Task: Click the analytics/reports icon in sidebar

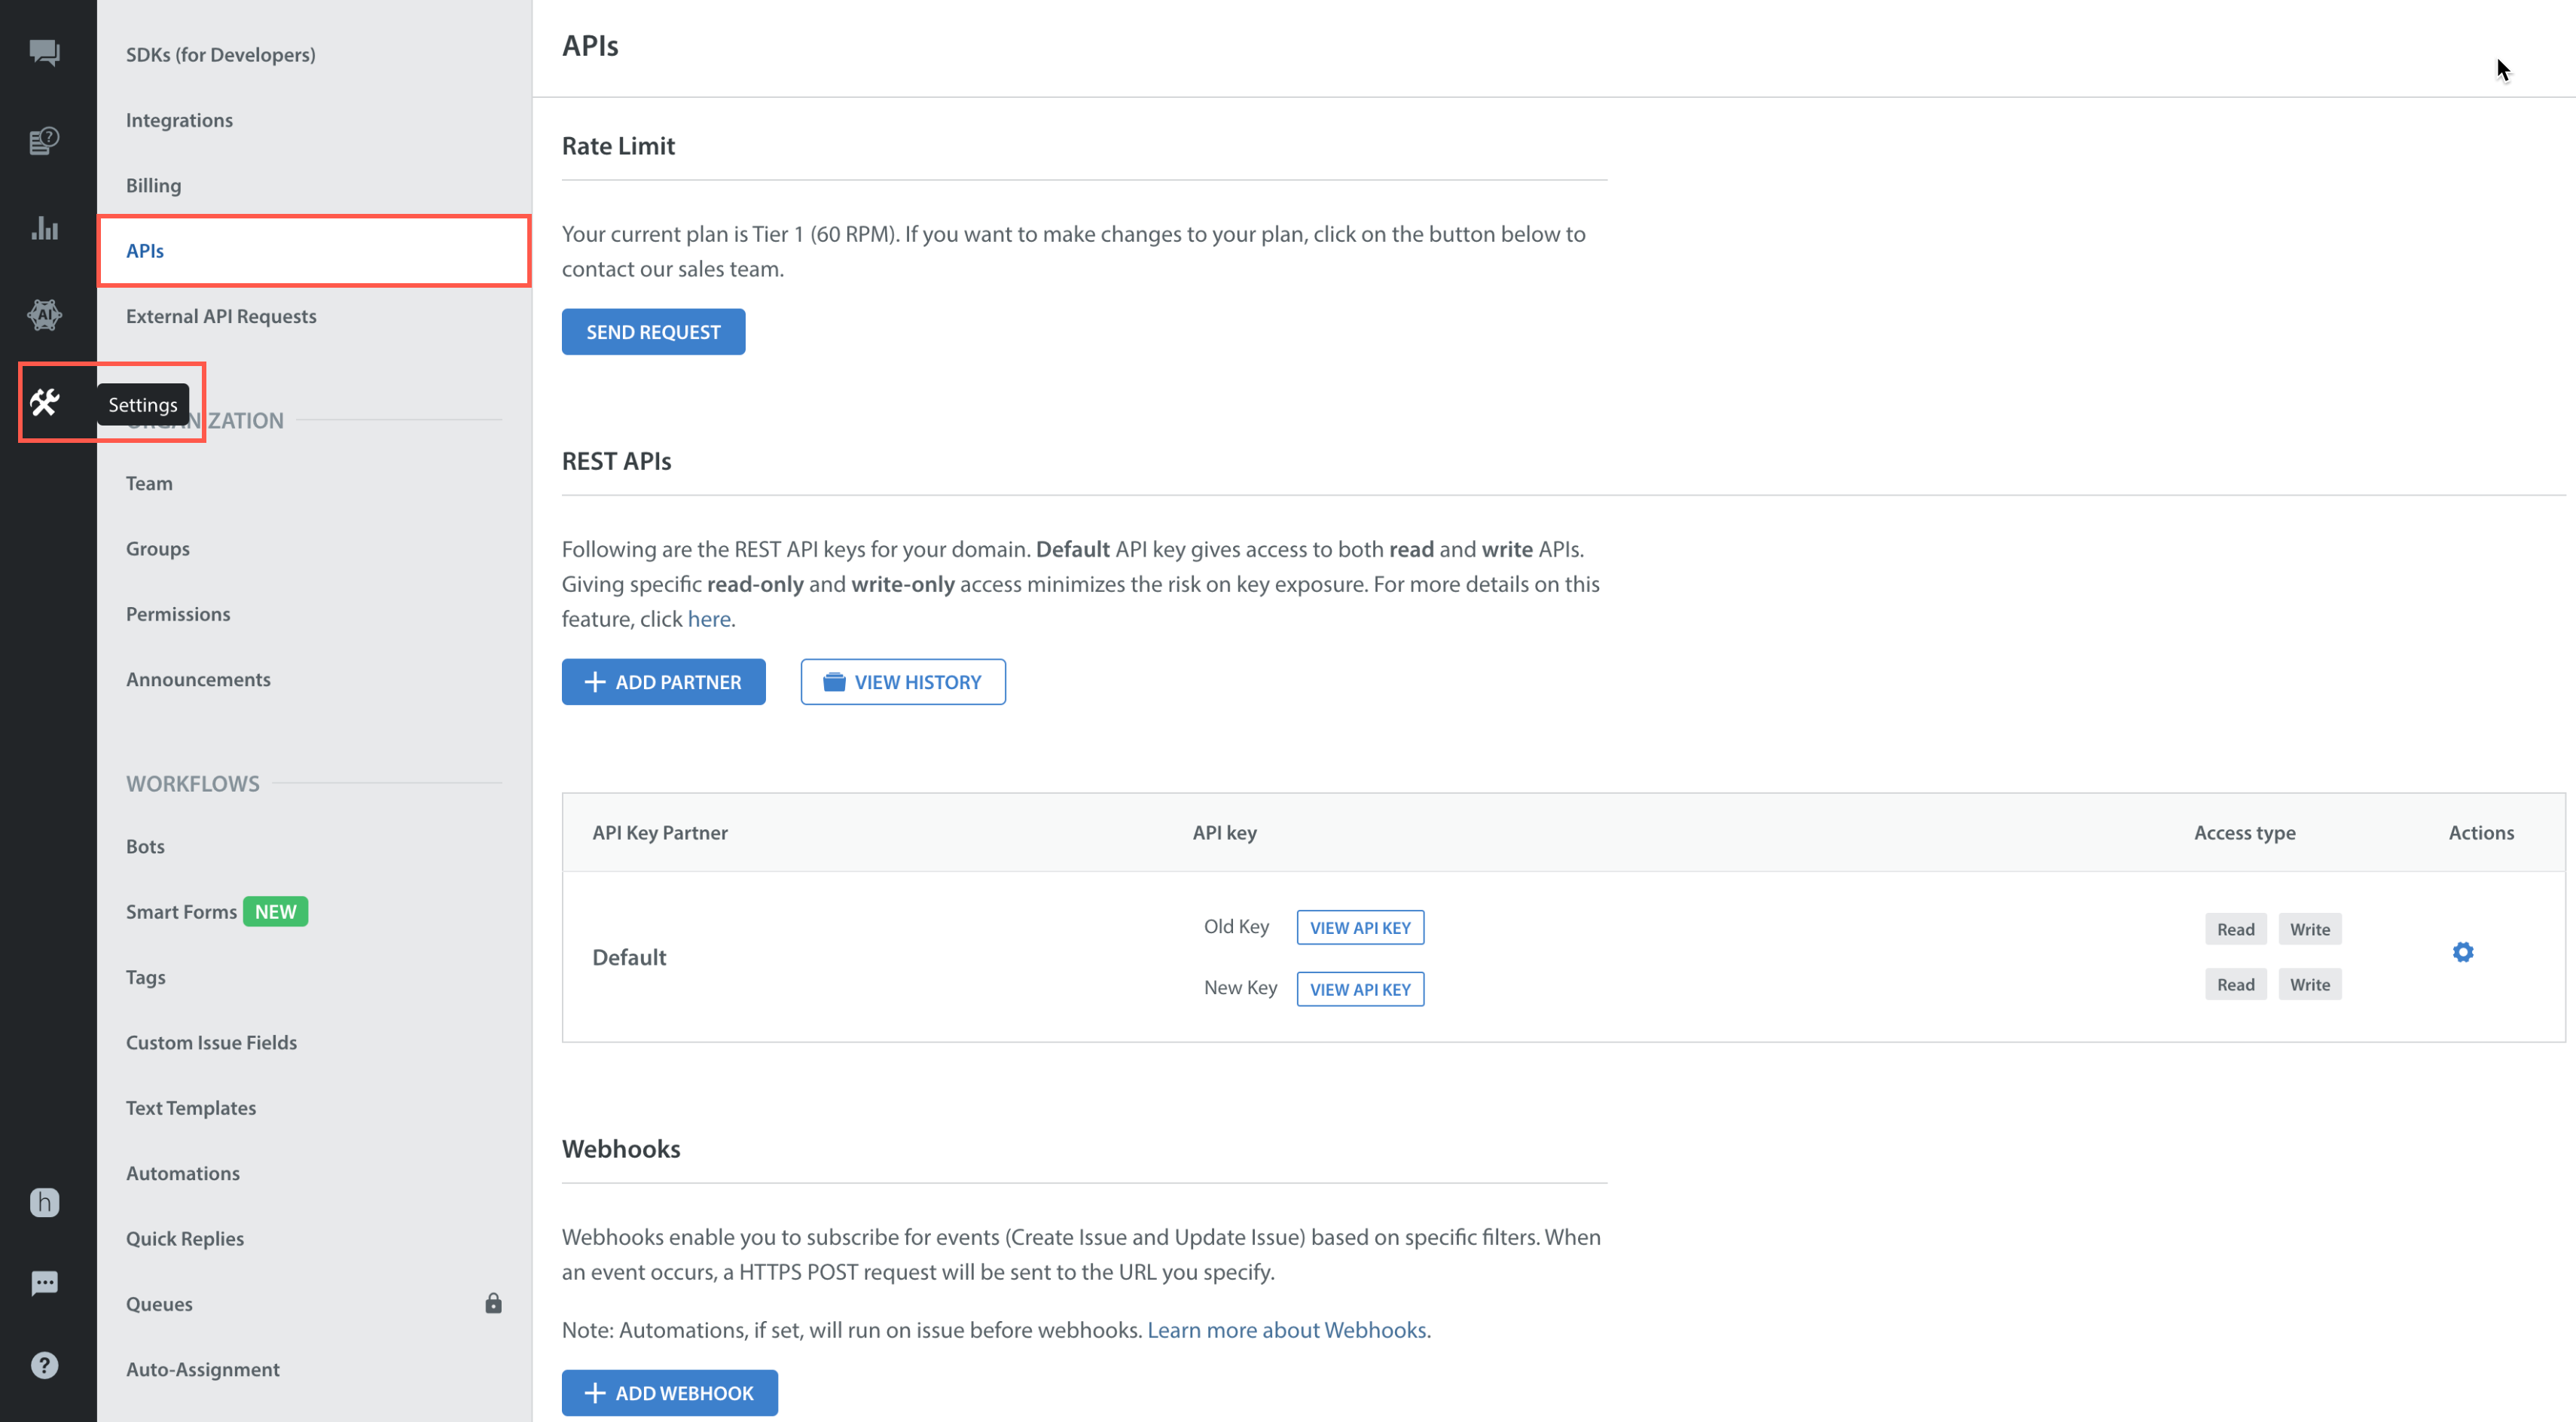Action: (47, 227)
